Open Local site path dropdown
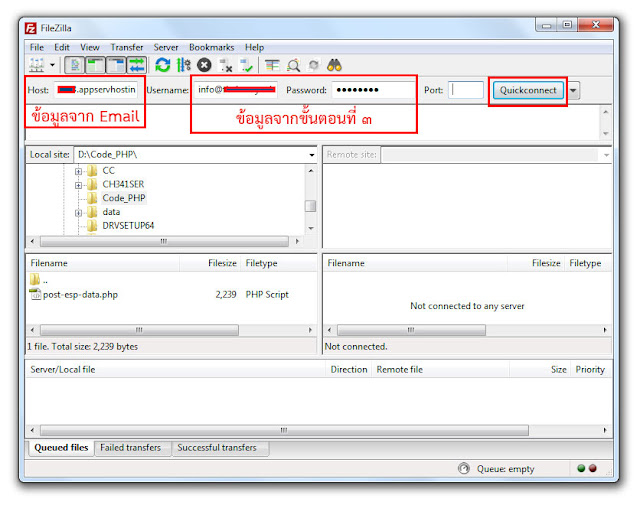The height and width of the screenshot is (505, 640). point(312,155)
